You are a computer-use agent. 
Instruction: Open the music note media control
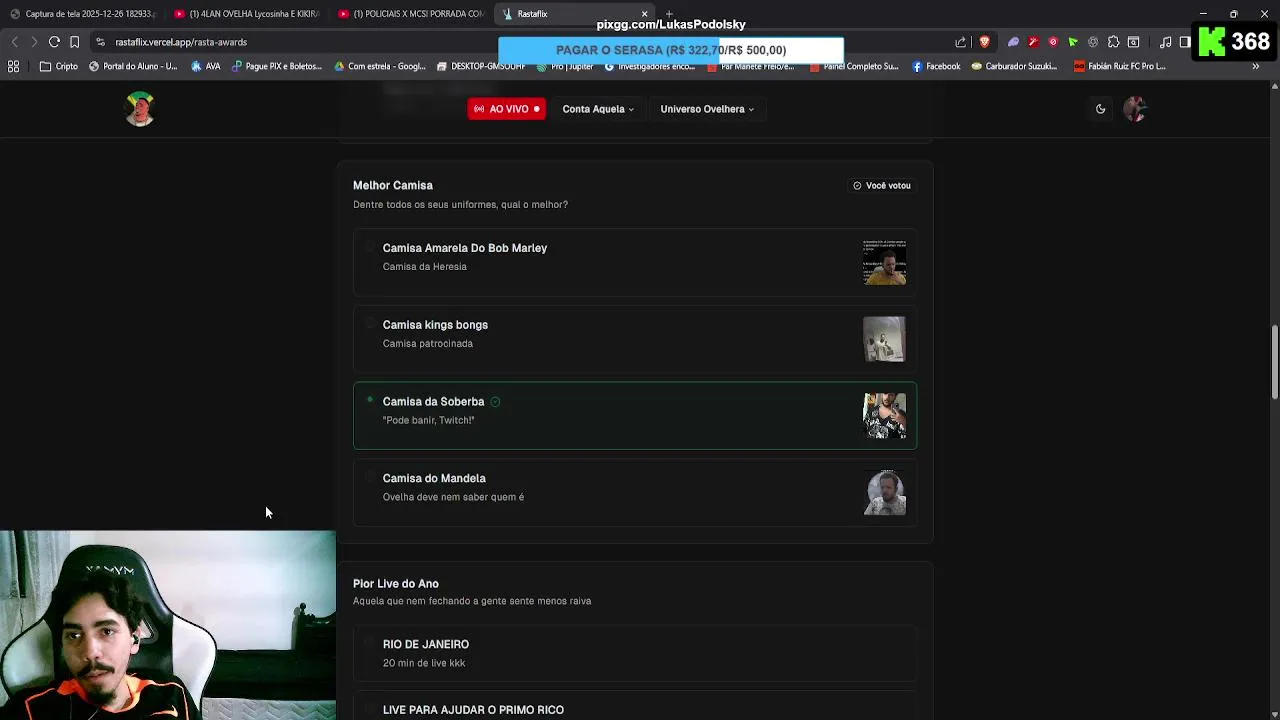point(1165,42)
